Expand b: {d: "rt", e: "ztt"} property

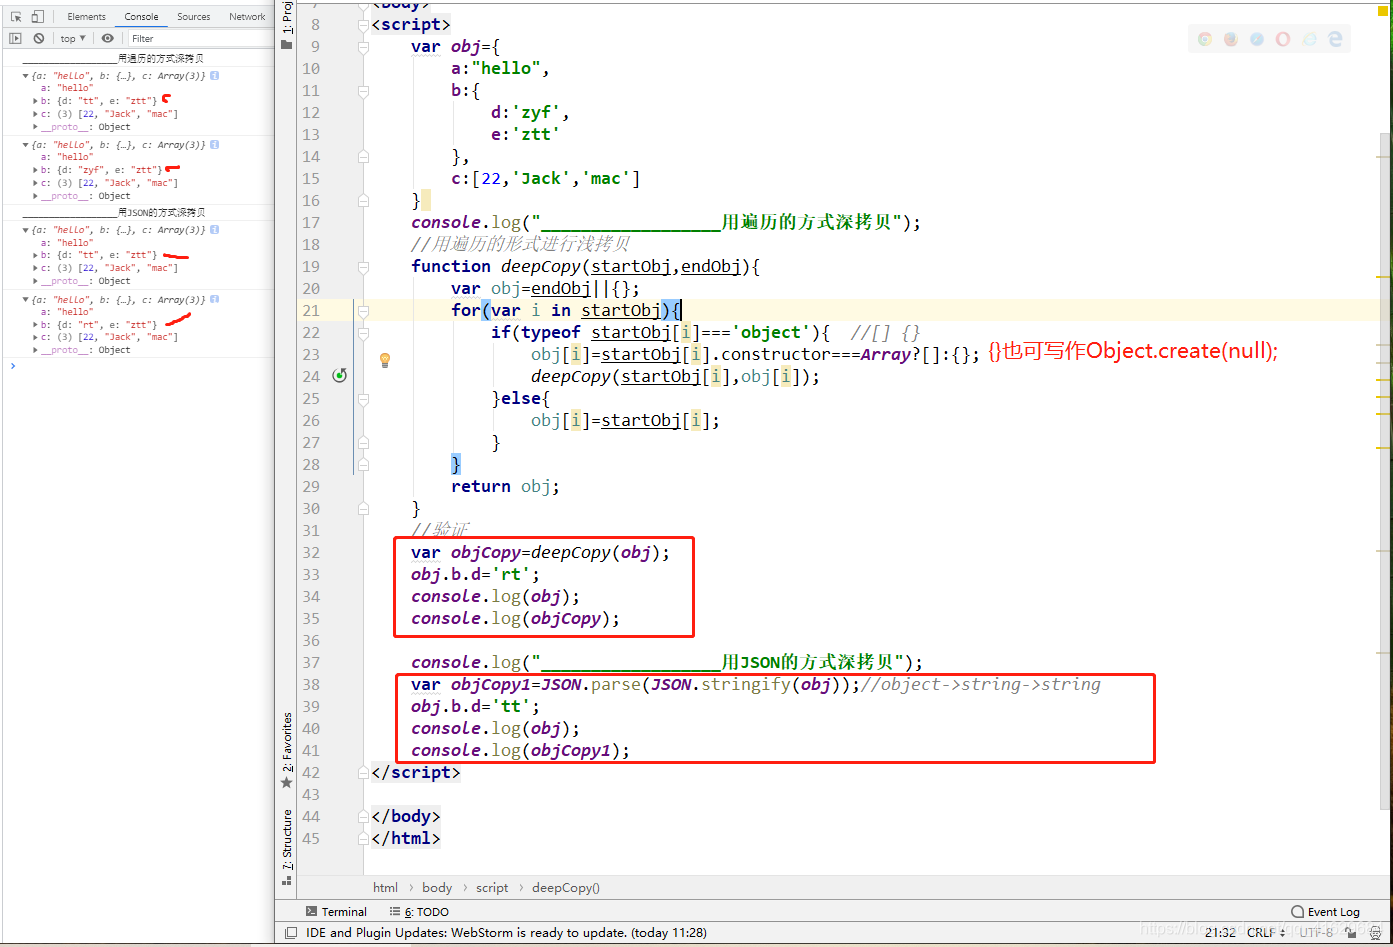(36, 325)
